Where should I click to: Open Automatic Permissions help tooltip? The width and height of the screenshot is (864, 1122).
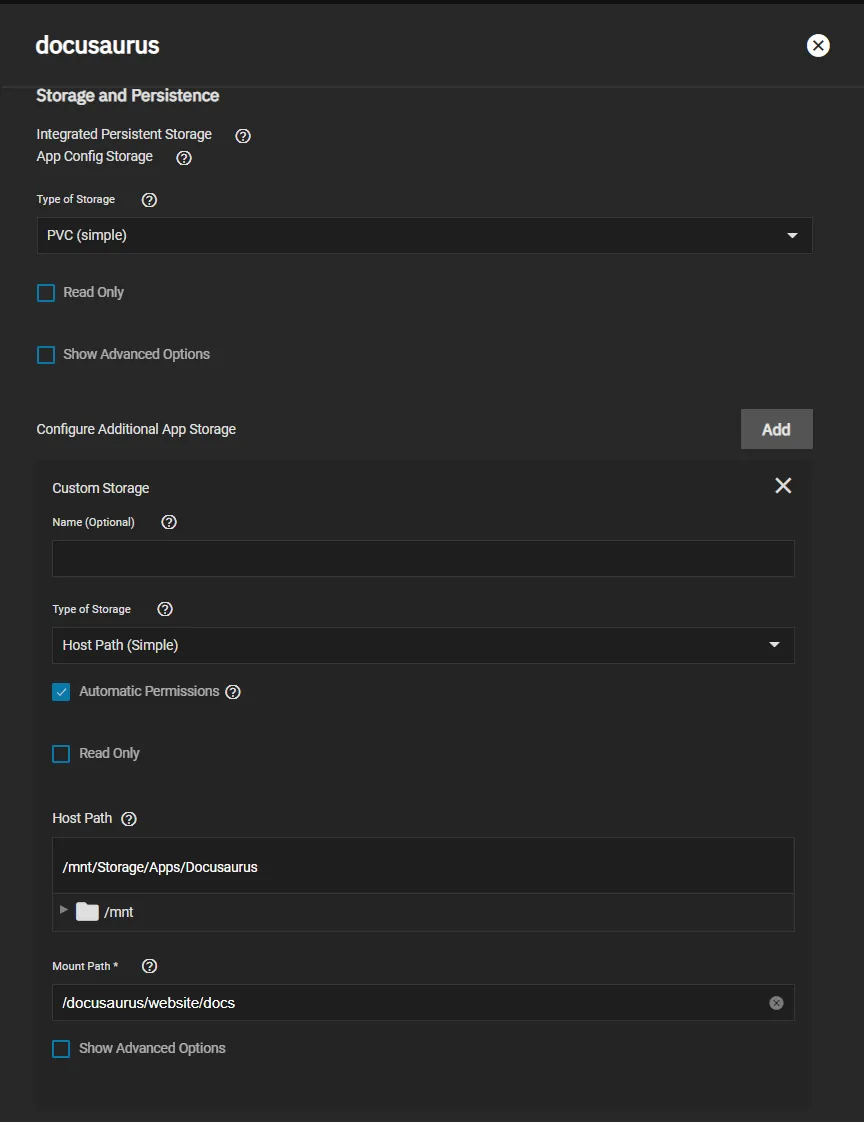tap(233, 692)
